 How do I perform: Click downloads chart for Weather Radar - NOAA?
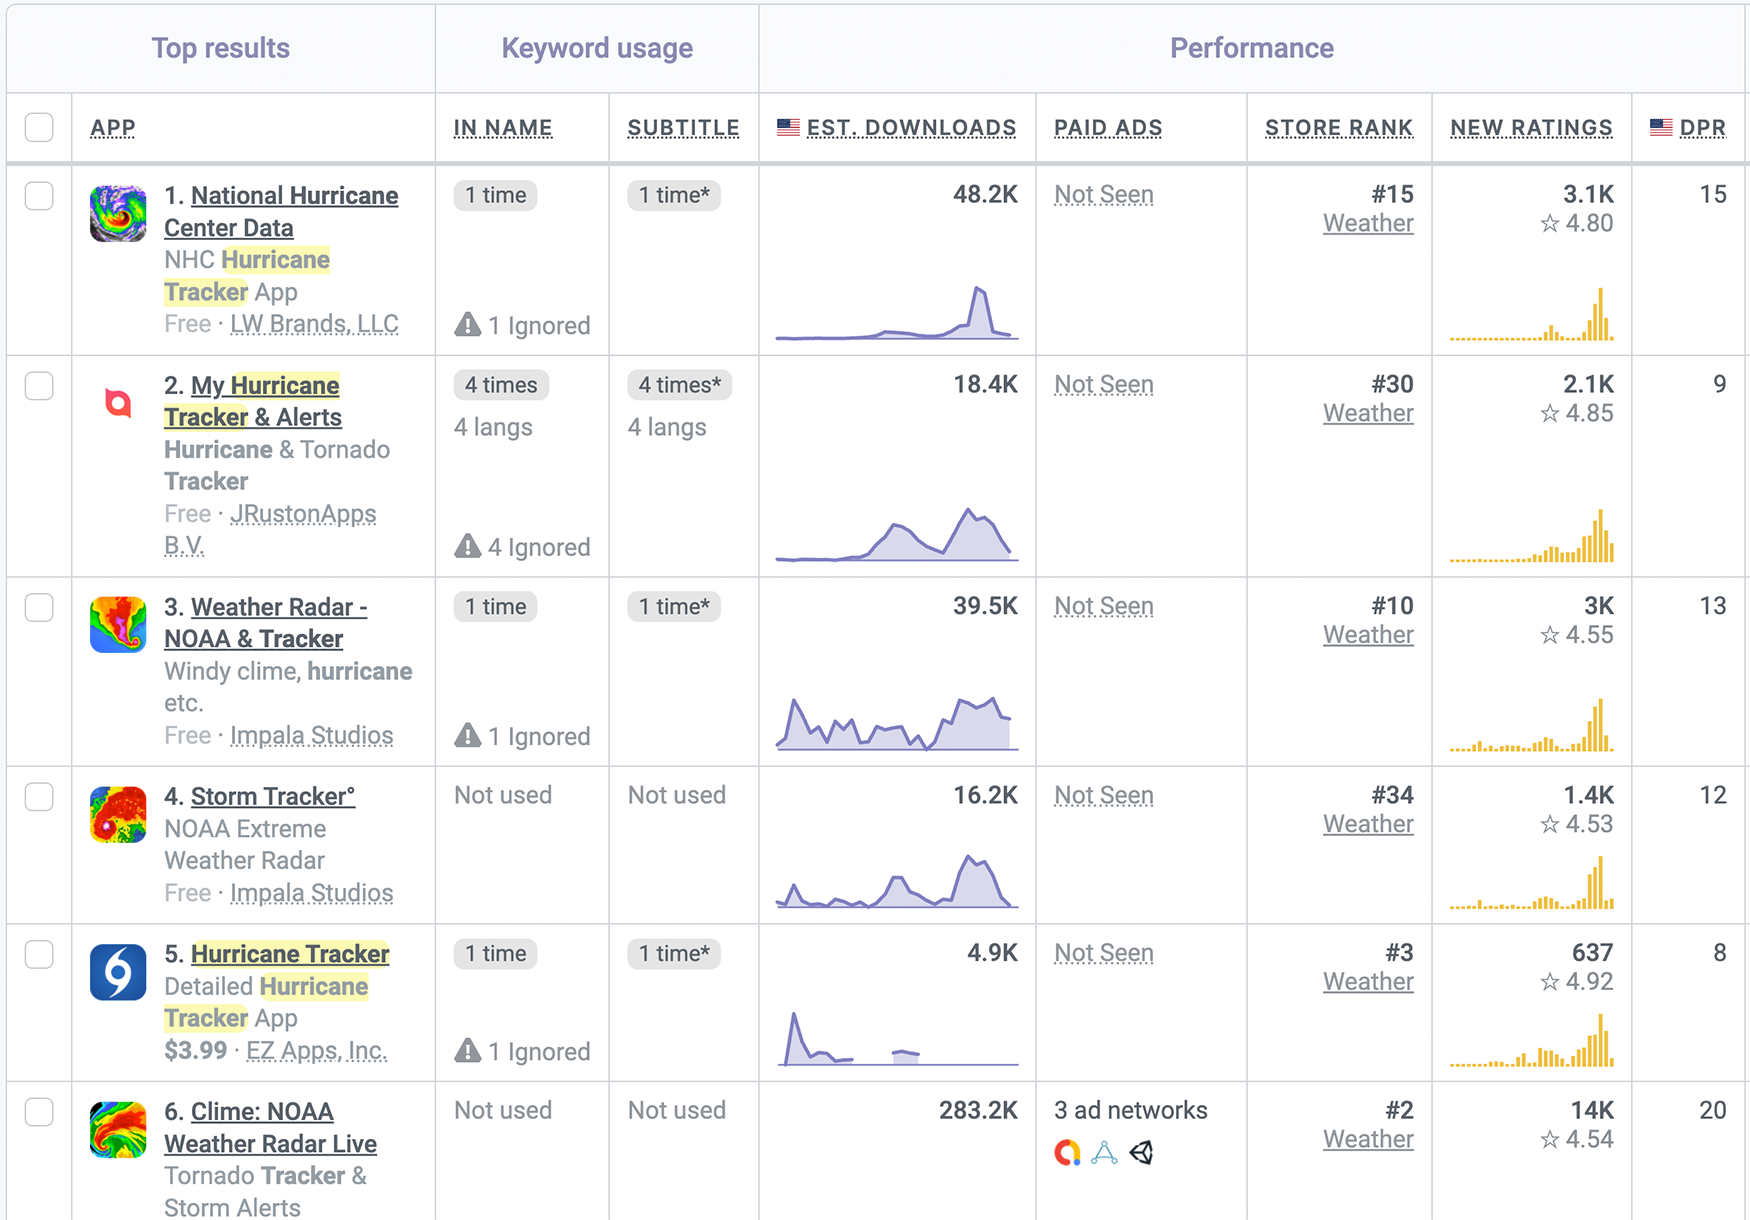pyautogui.click(x=897, y=723)
